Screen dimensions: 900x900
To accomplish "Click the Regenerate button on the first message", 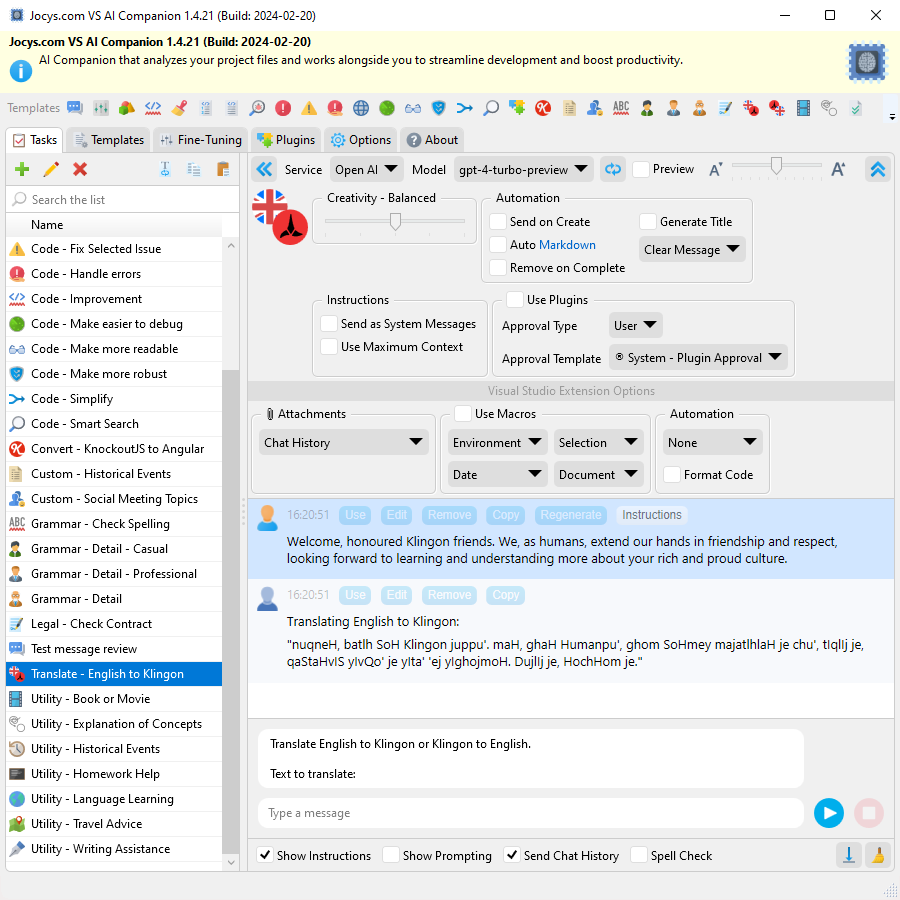I will [x=570, y=514].
